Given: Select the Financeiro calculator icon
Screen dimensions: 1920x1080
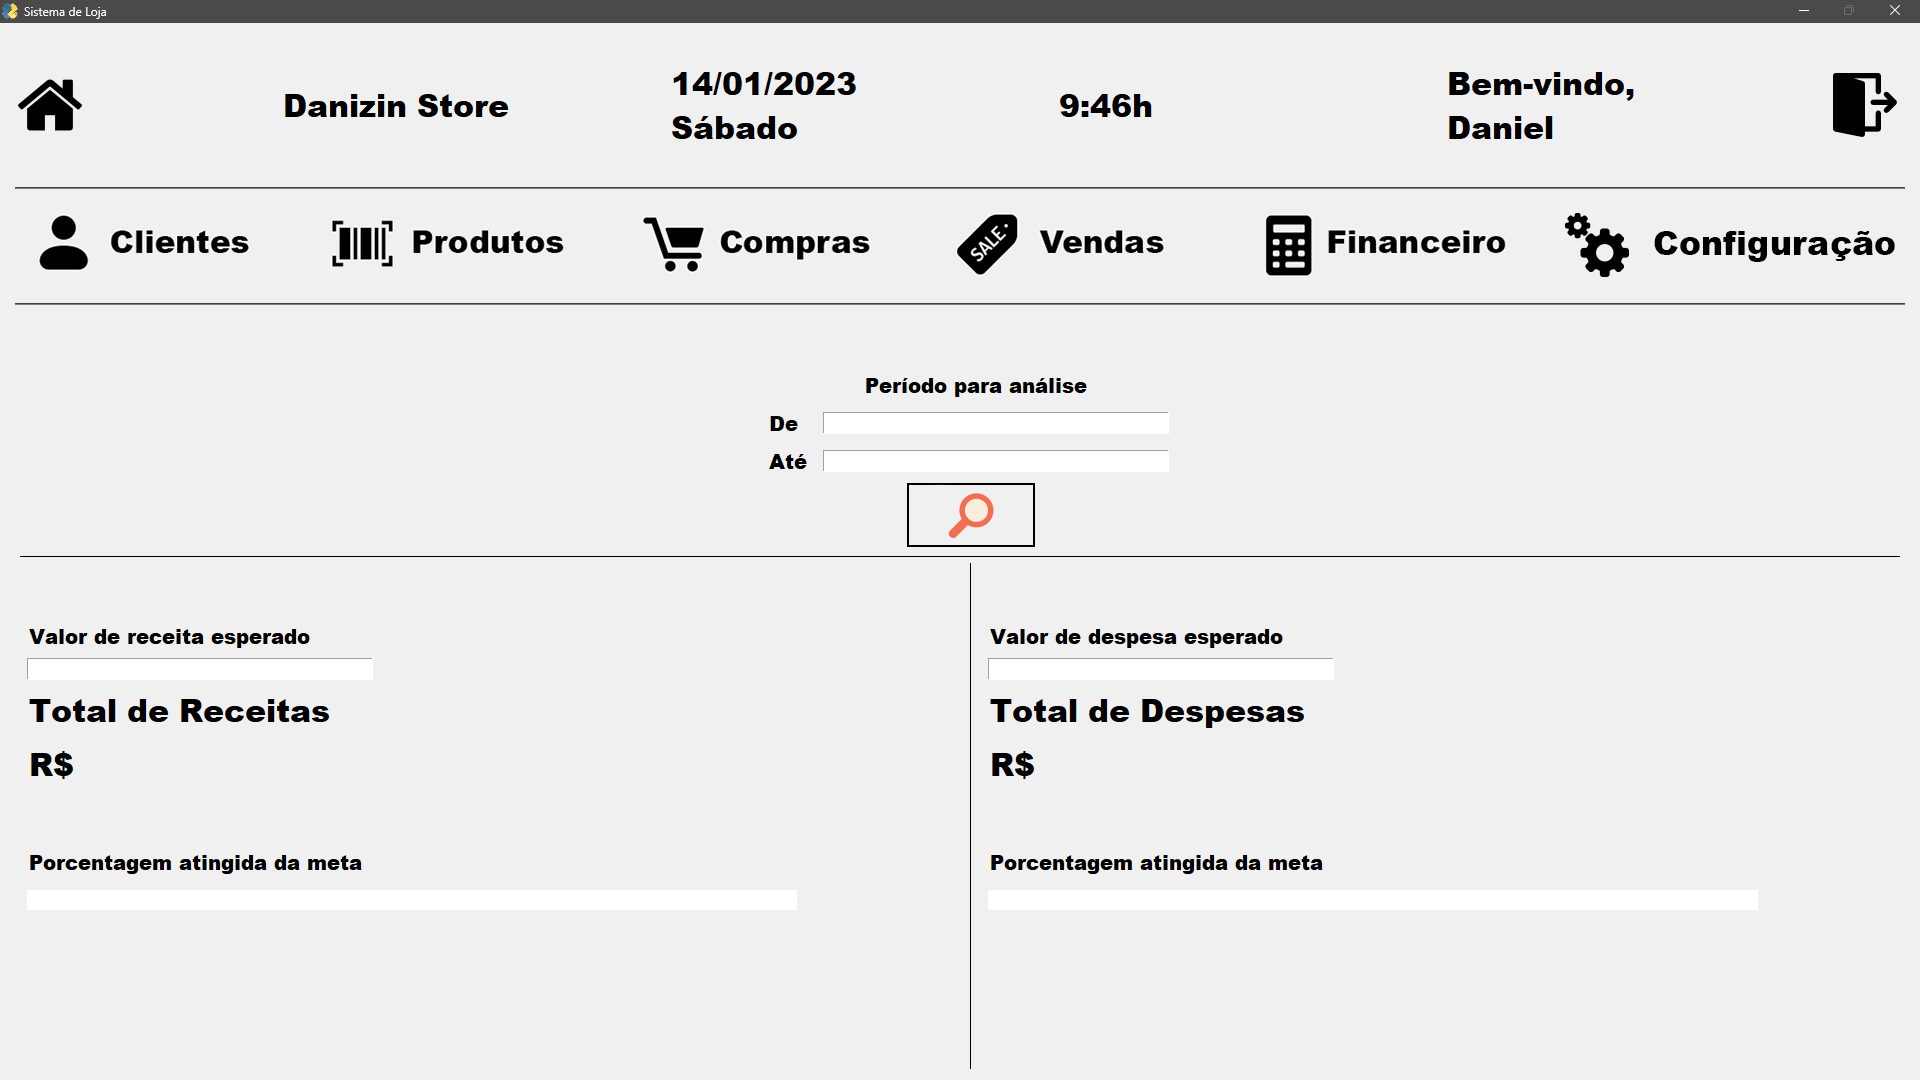Looking at the screenshot, I should point(1289,243).
